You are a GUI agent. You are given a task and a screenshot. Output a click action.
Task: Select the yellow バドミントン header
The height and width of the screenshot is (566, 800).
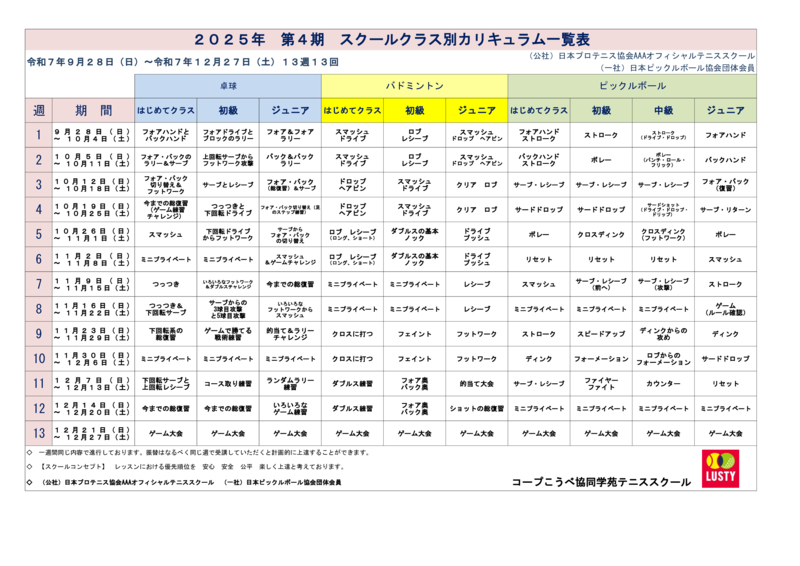[x=414, y=86]
